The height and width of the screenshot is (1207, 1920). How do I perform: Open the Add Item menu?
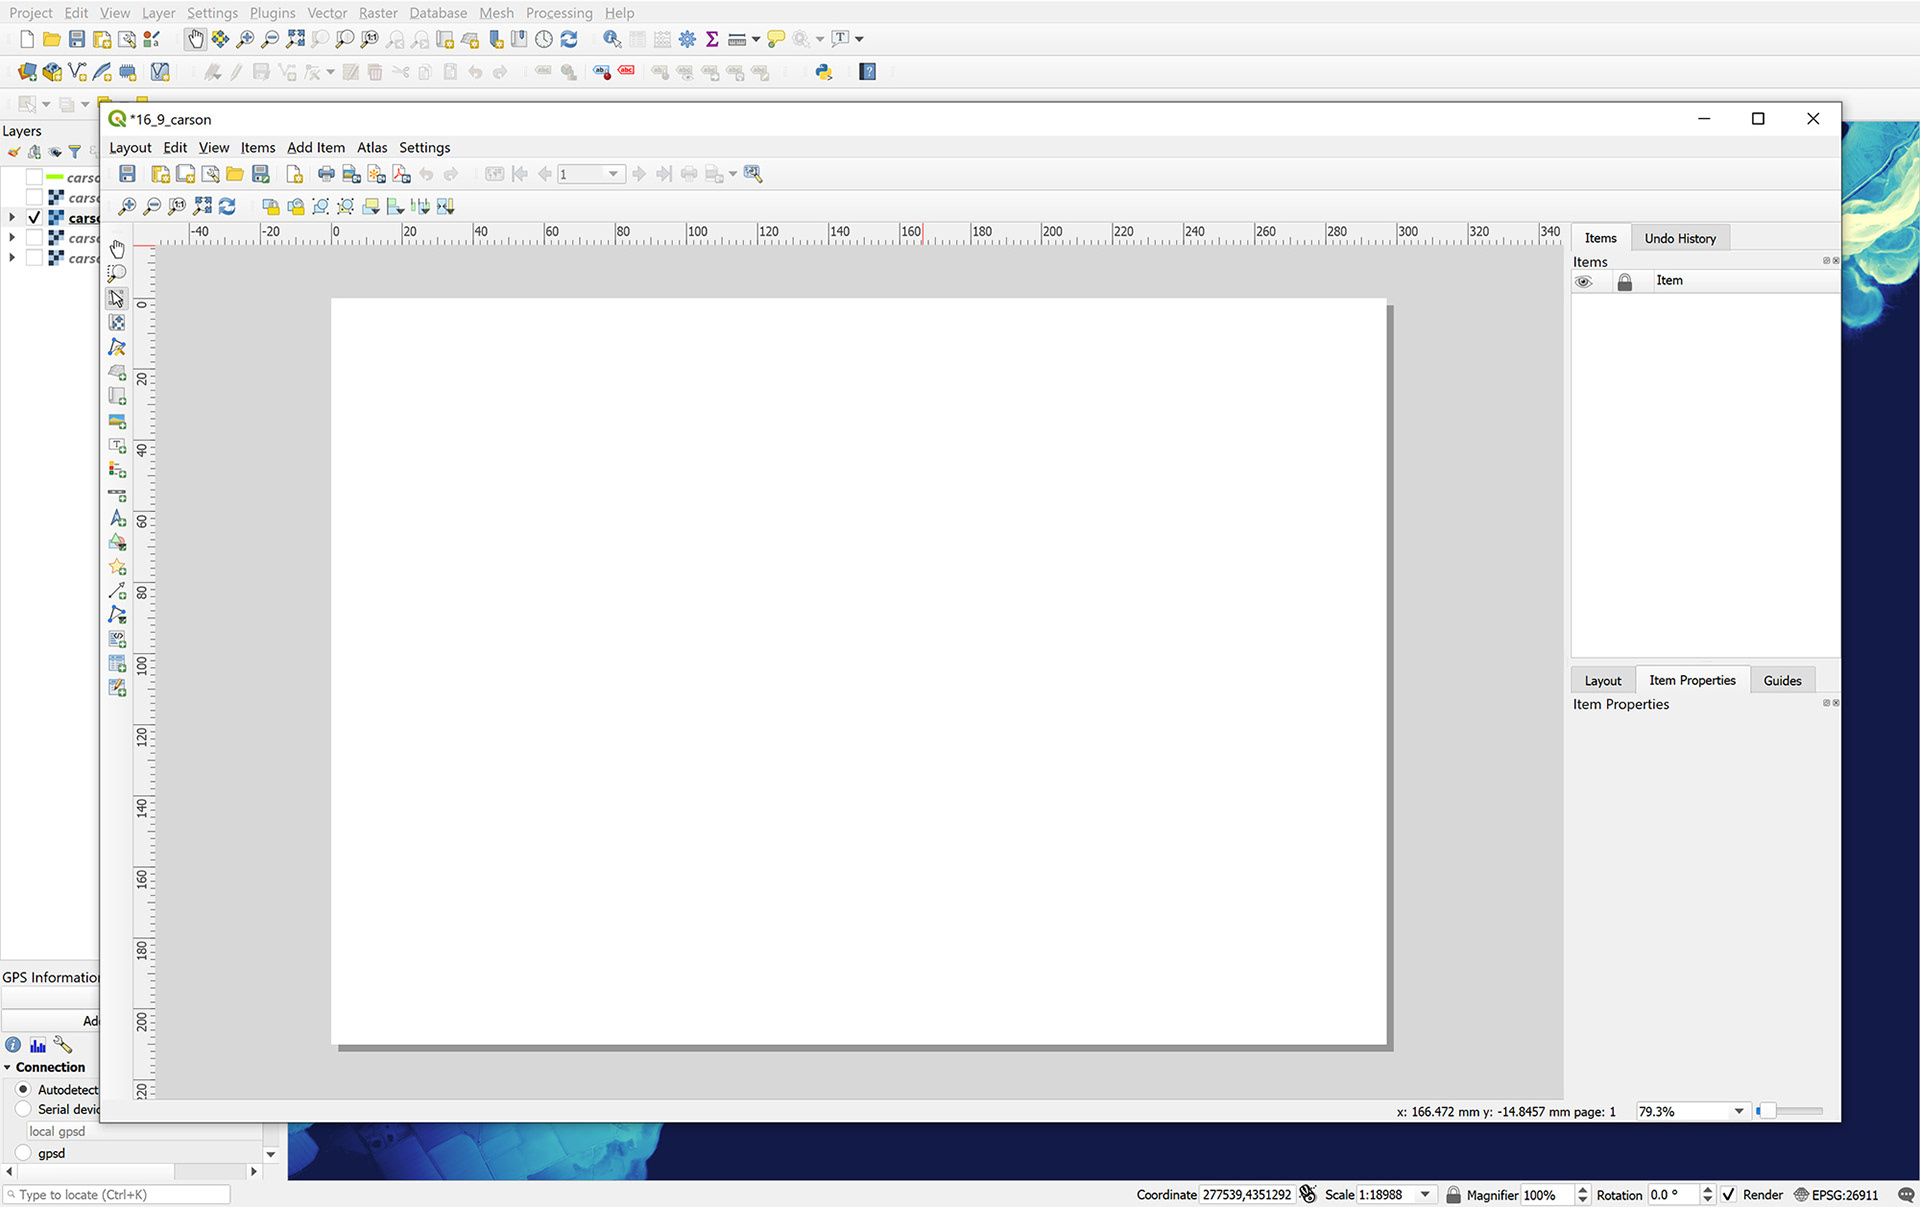click(316, 147)
